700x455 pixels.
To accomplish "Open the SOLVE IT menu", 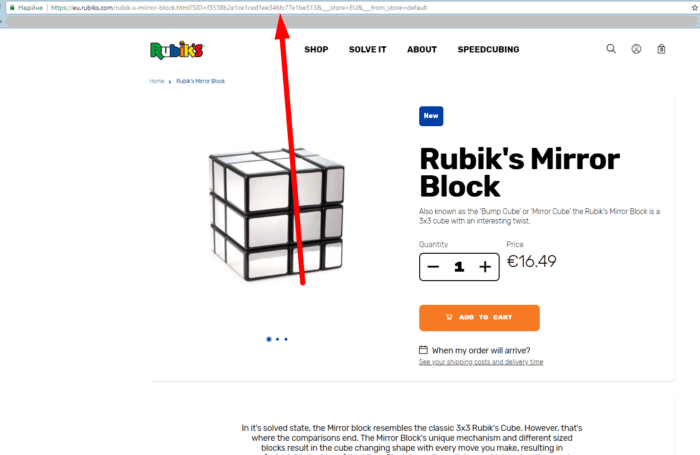I will [x=367, y=49].
